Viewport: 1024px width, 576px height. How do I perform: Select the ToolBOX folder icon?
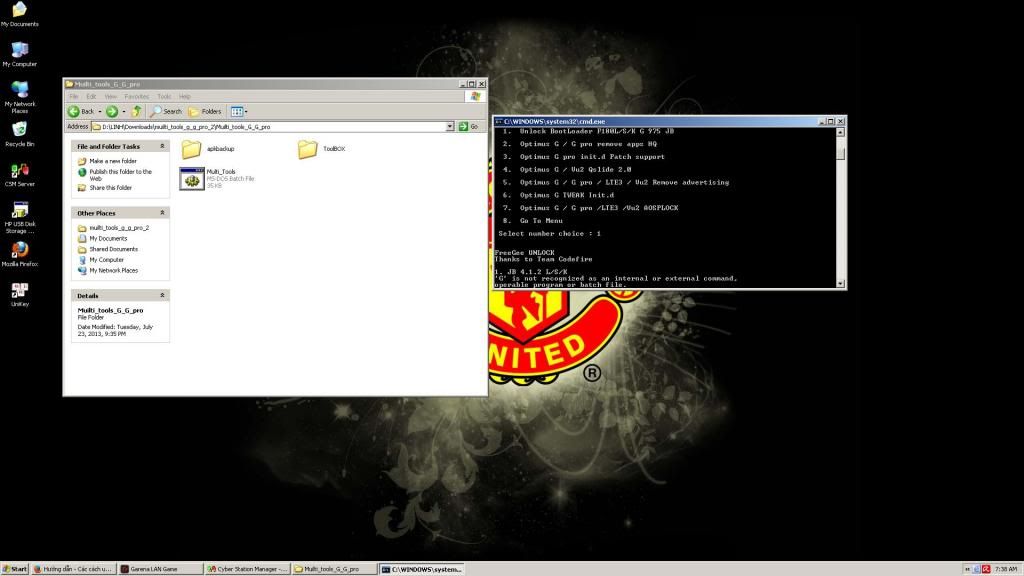(308, 149)
